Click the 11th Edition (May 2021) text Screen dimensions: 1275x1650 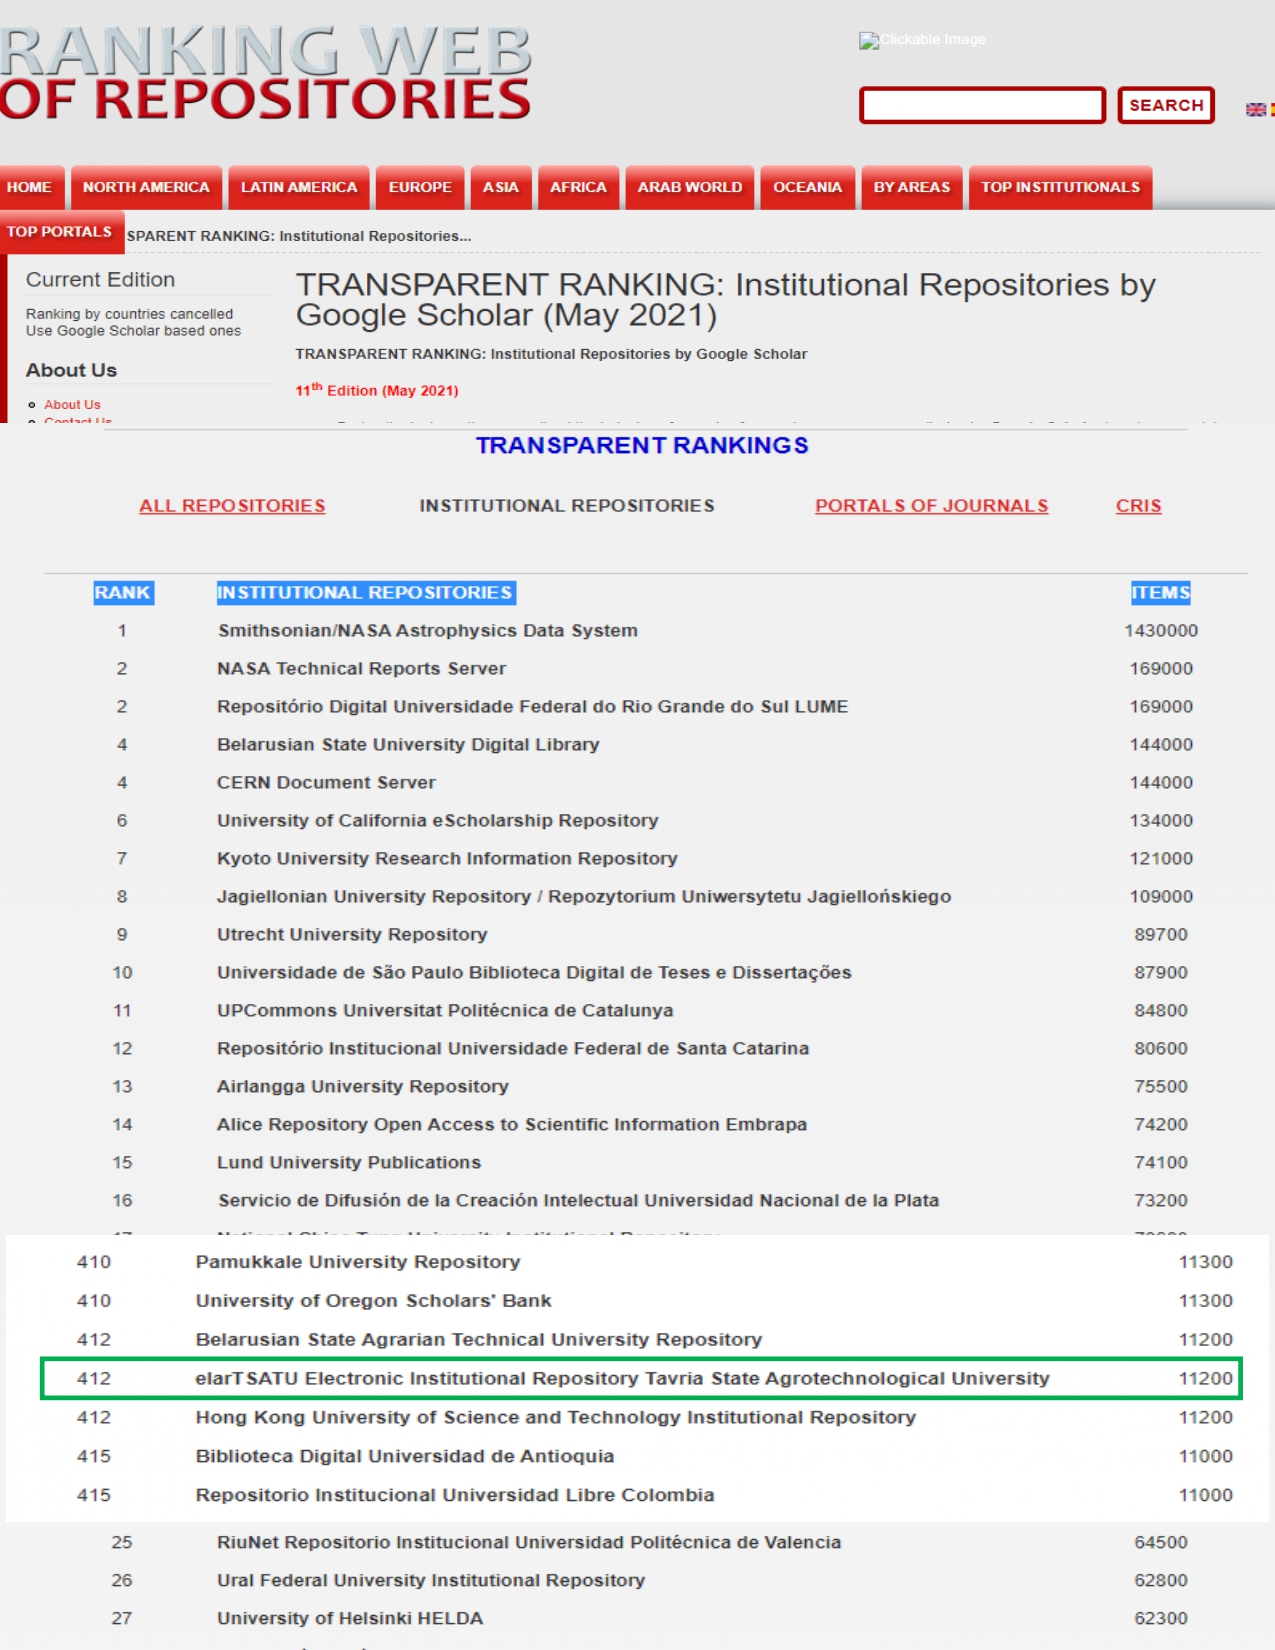pos(377,390)
